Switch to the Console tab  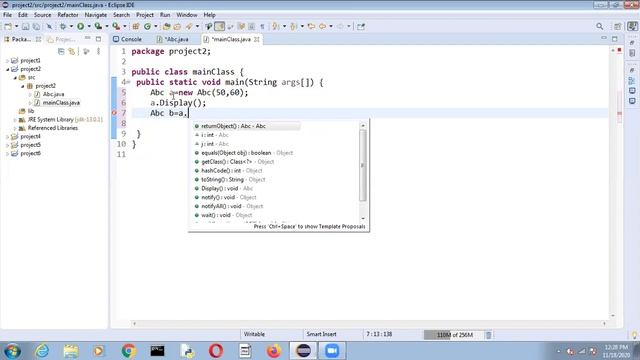(x=128, y=39)
